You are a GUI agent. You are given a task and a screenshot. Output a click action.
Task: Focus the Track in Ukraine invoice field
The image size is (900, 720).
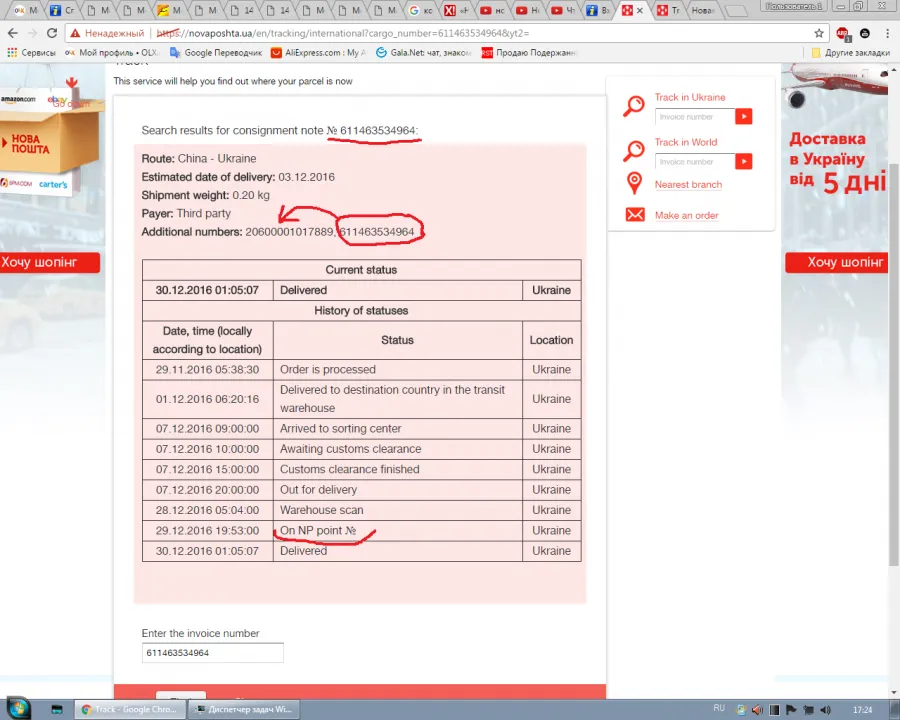pyautogui.click(x=695, y=117)
